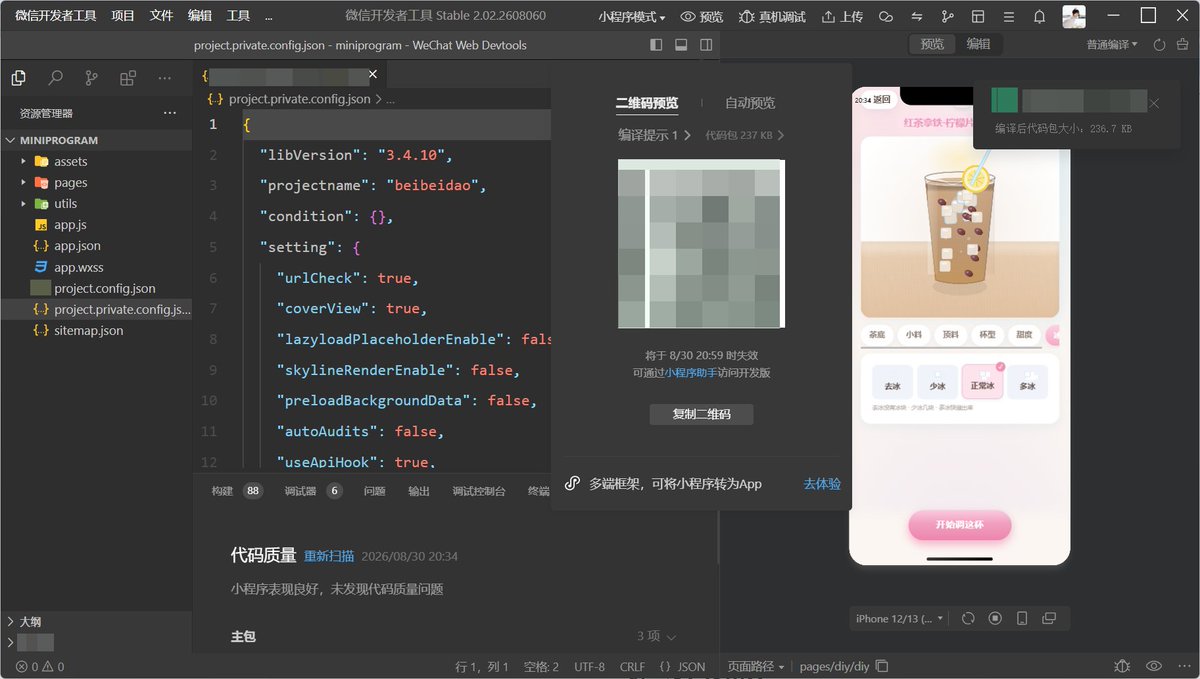Rotate simulator refresh icon beside iPhone dropdown
The image size is (1200, 679).
pyautogui.click(x=968, y=618)
